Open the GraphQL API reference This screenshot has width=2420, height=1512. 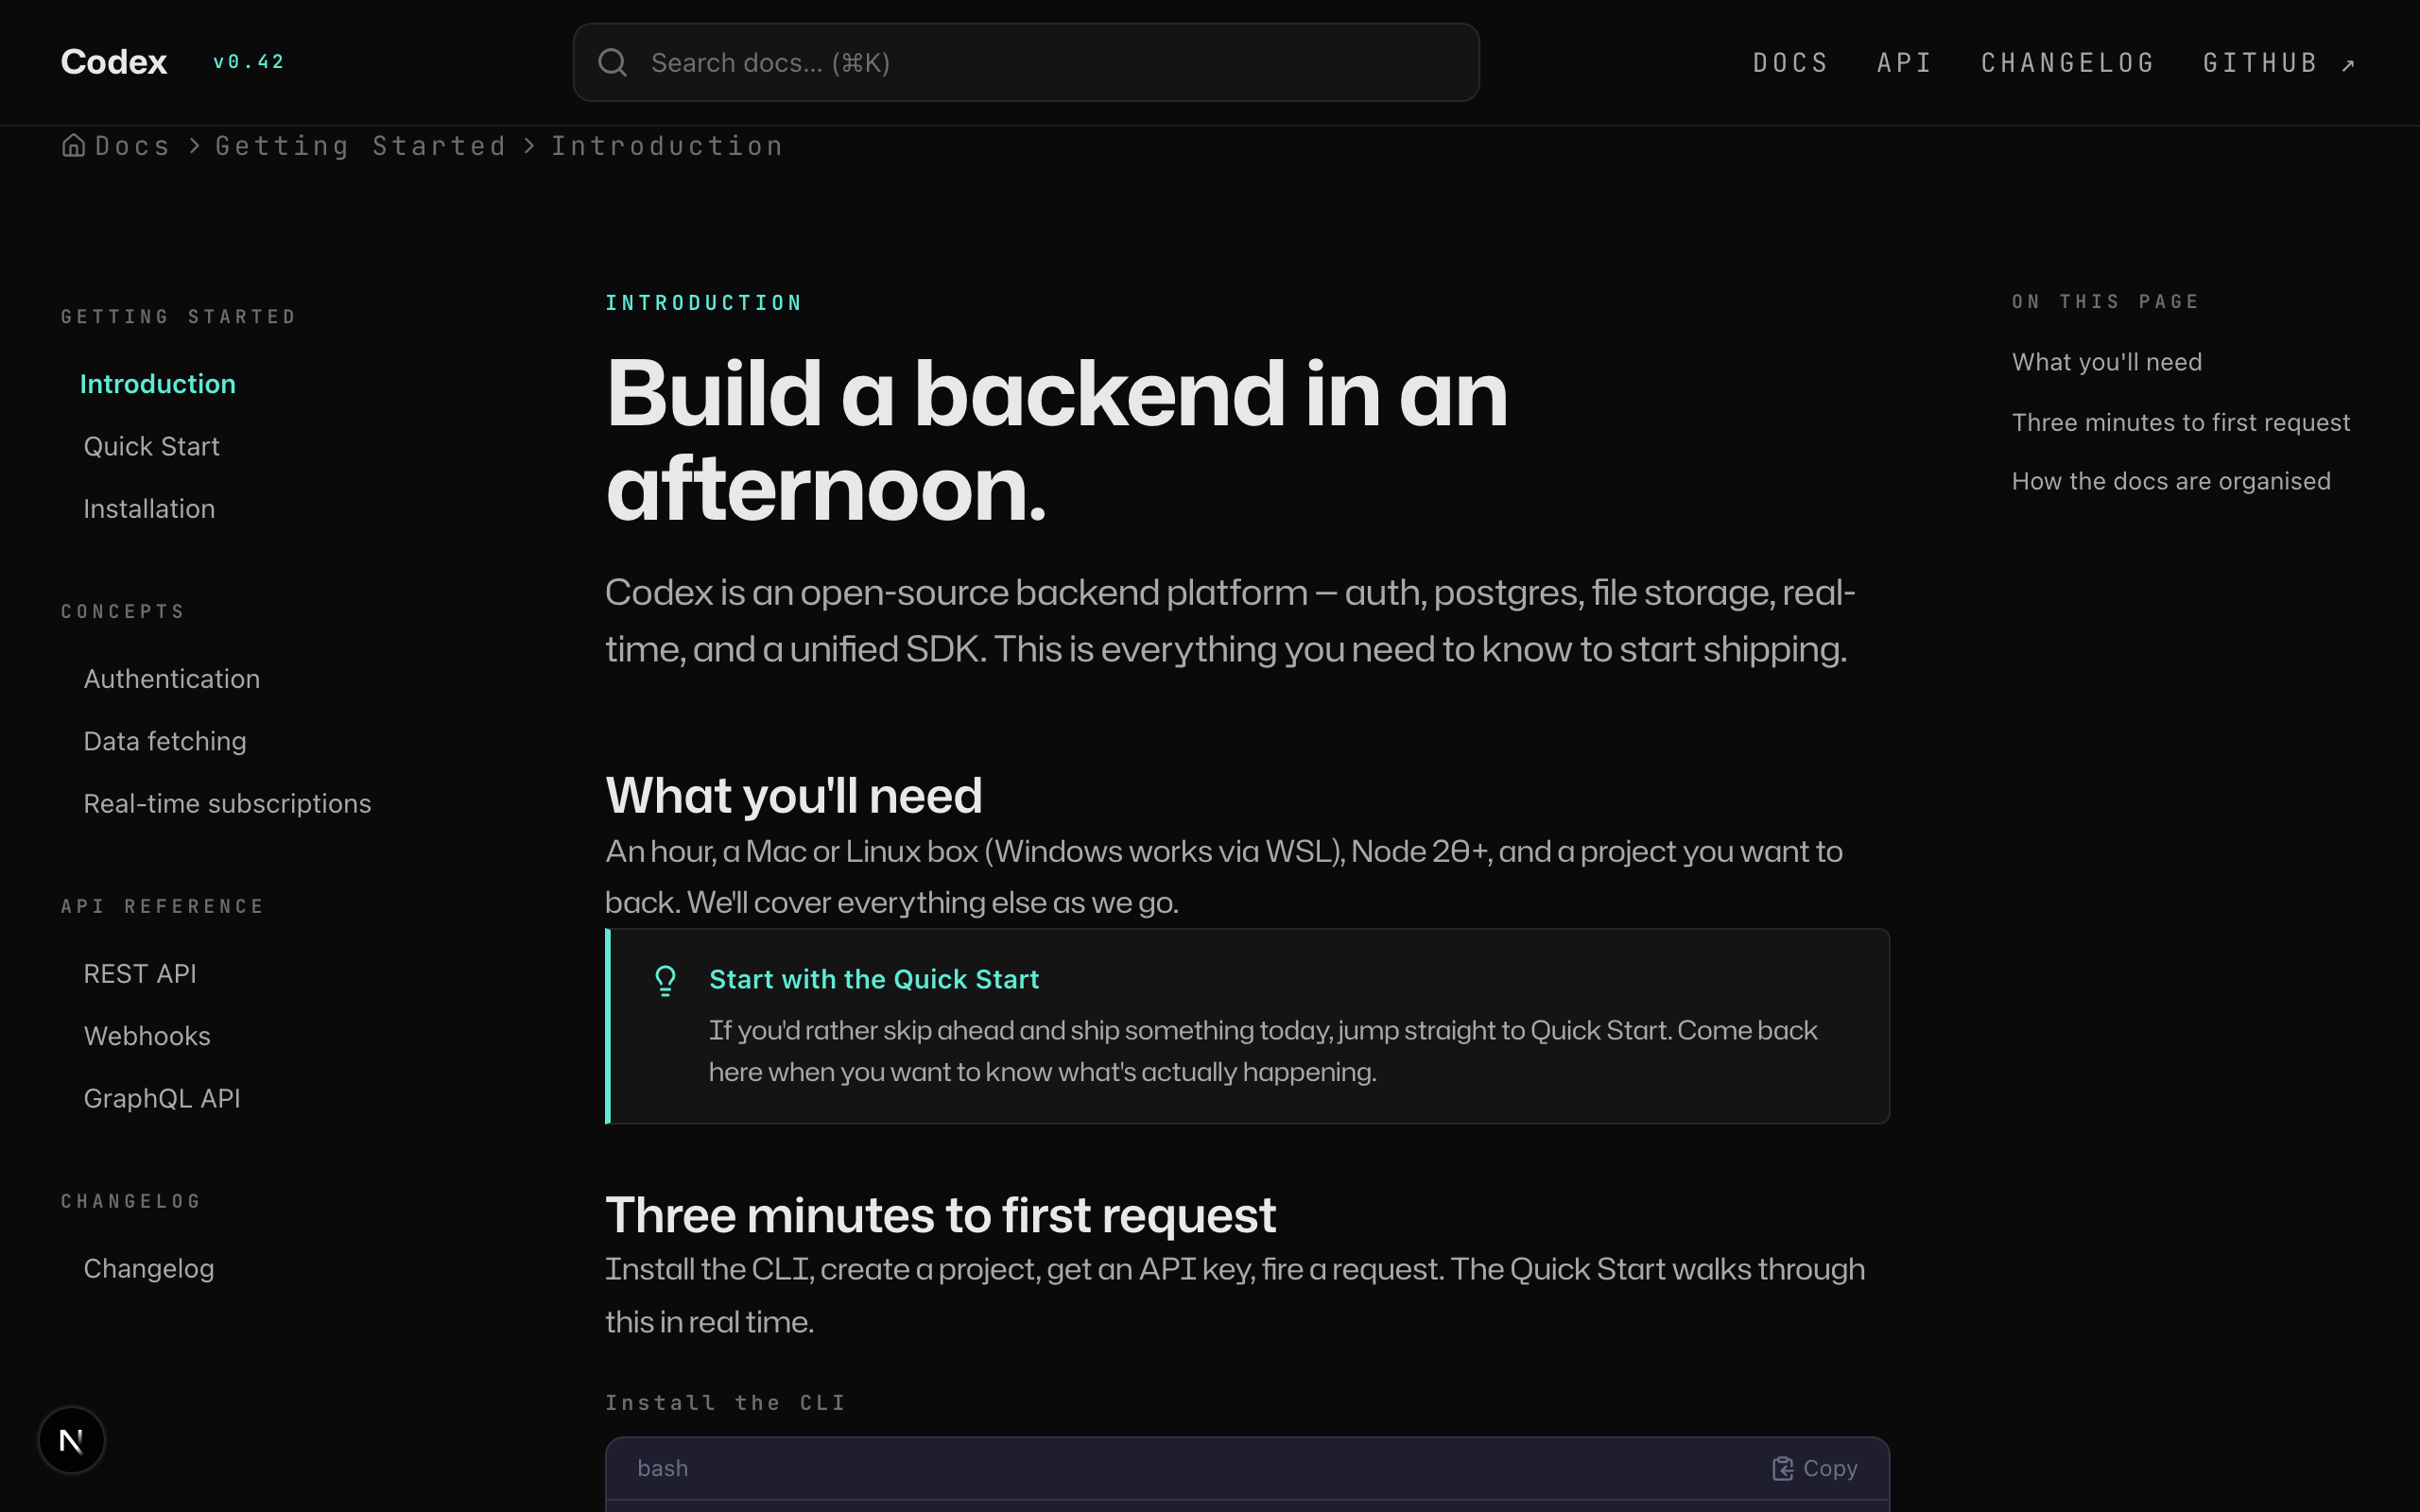162,1098
